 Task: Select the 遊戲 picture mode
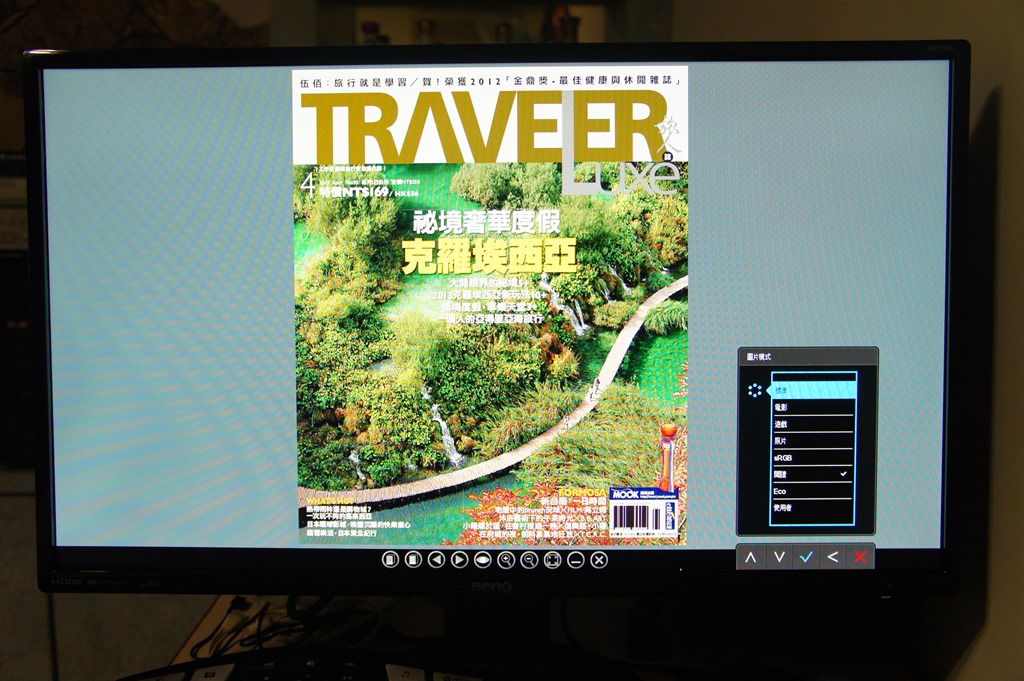pos(814,424)
